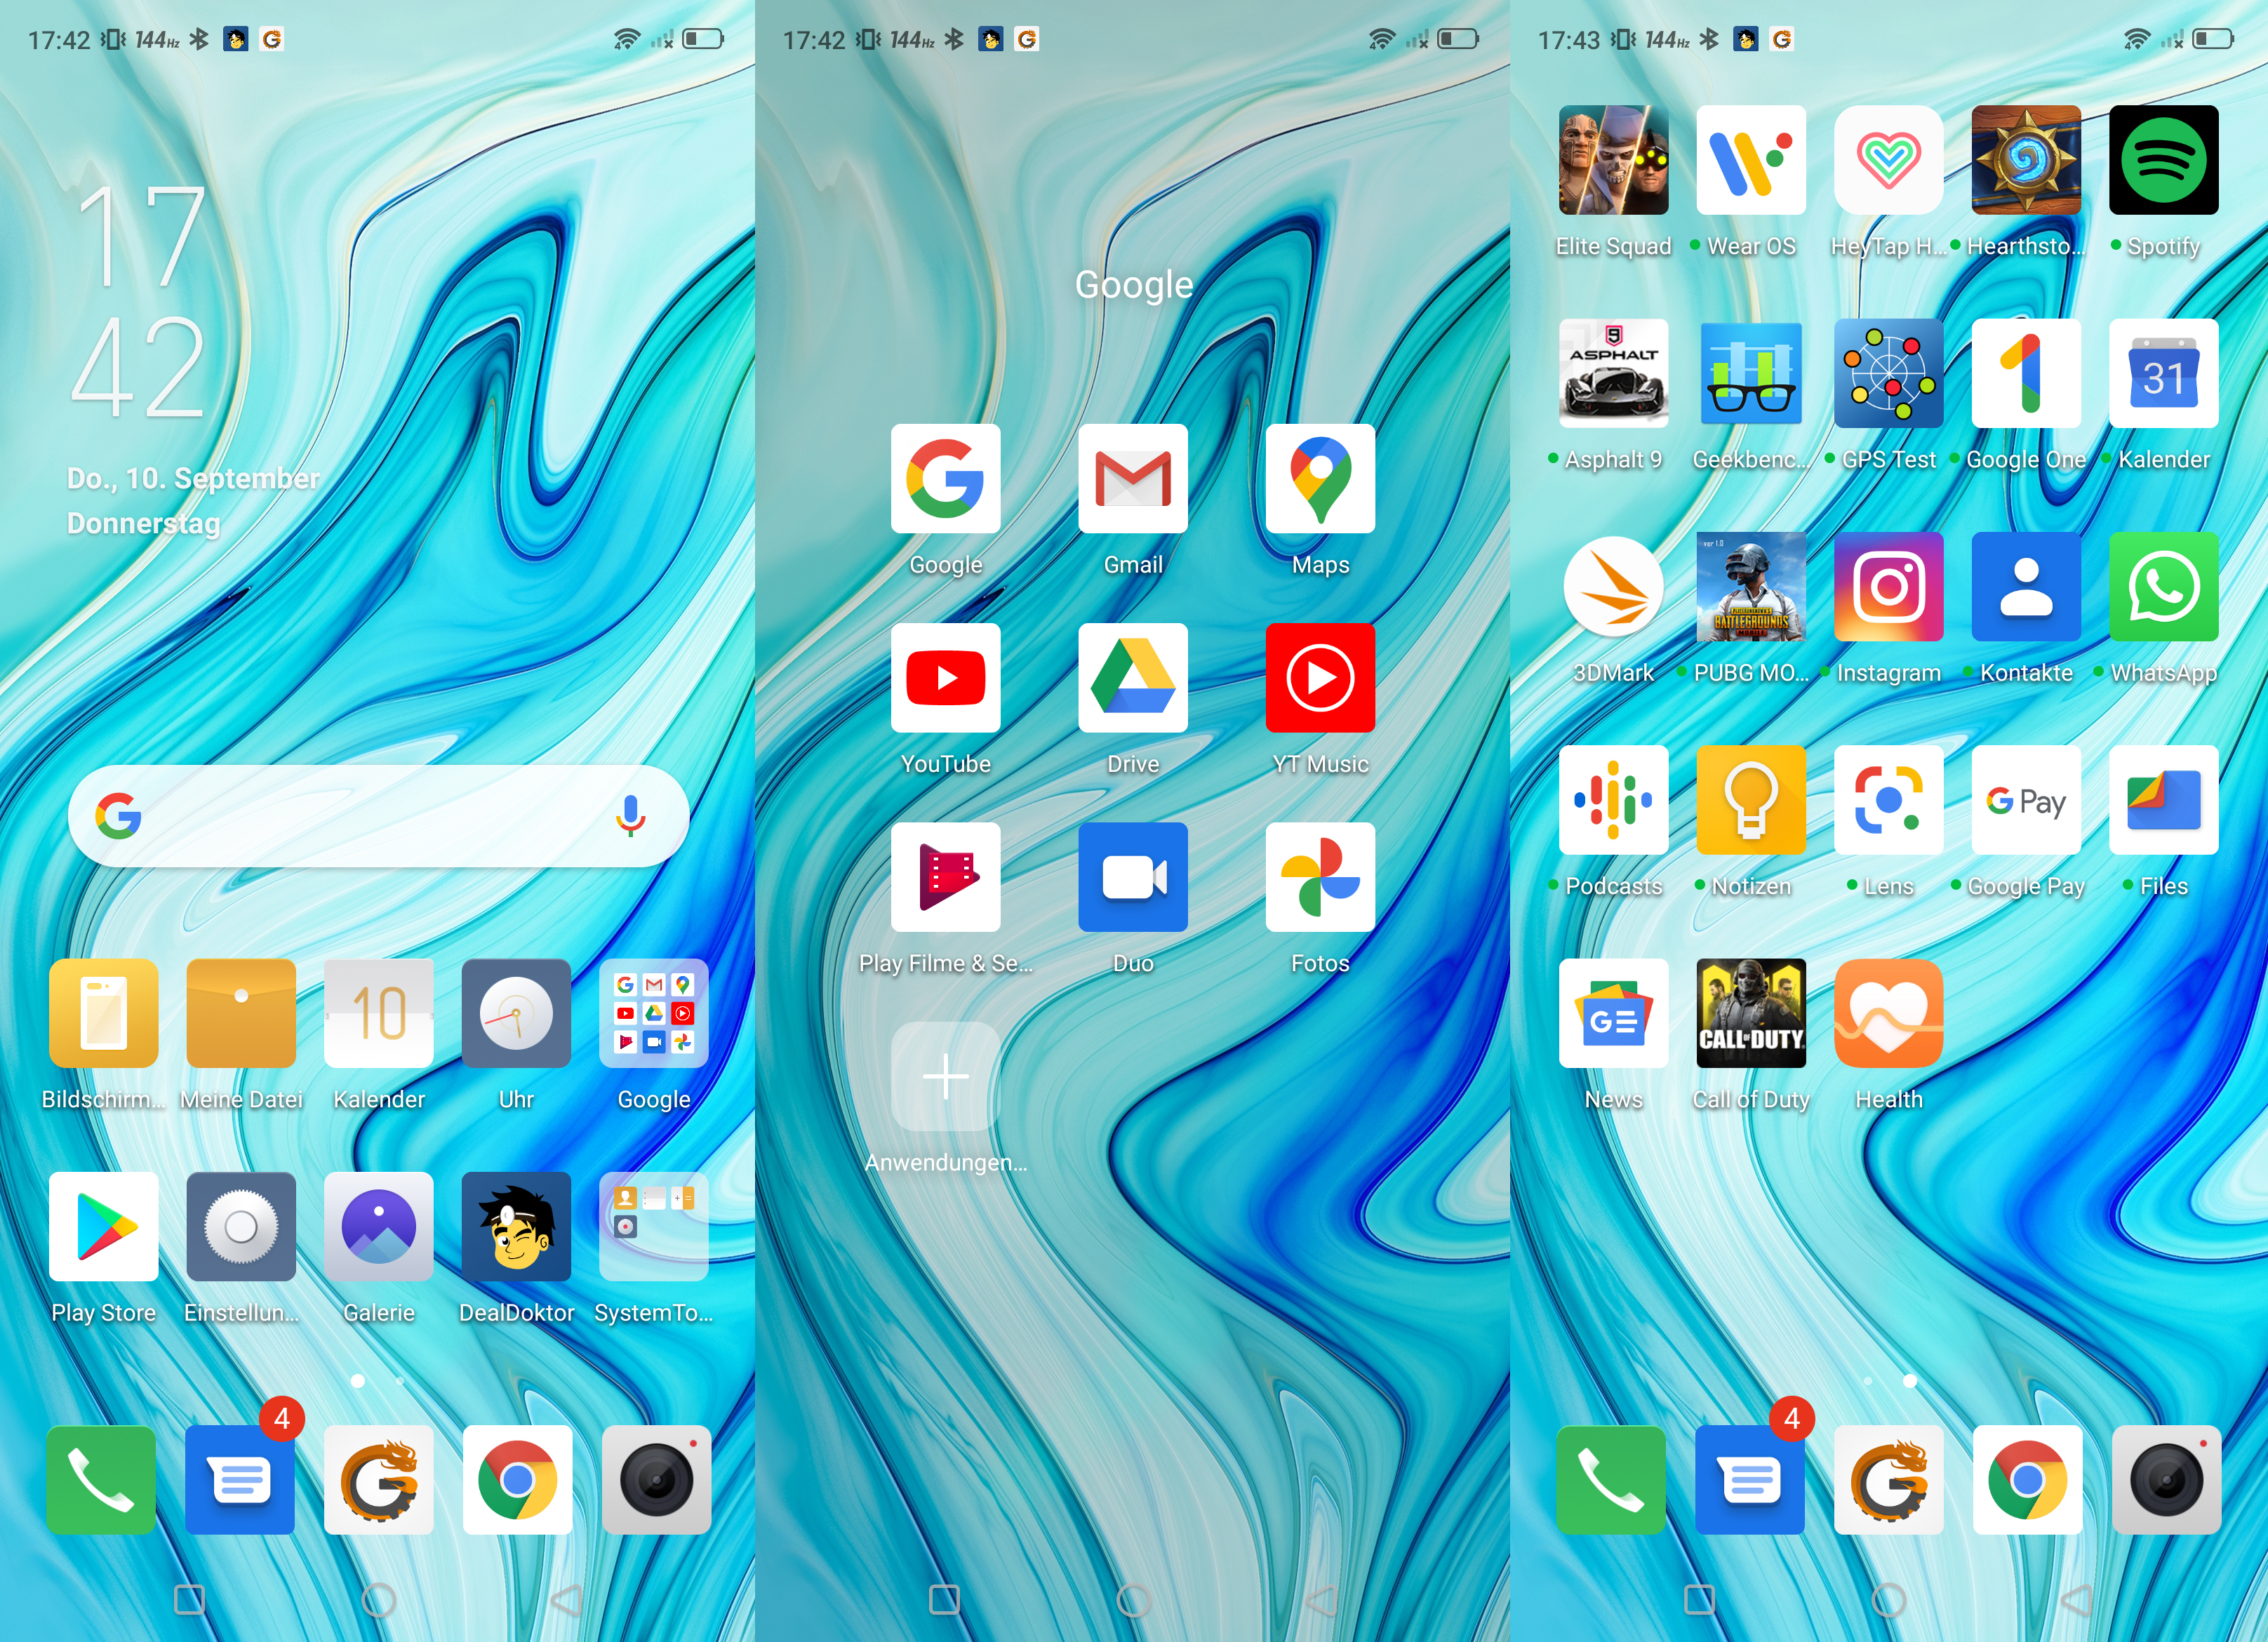Open Messages with 4 badge, left screen
The width and height of the screenshot is (2268, 1642).
240,1480
